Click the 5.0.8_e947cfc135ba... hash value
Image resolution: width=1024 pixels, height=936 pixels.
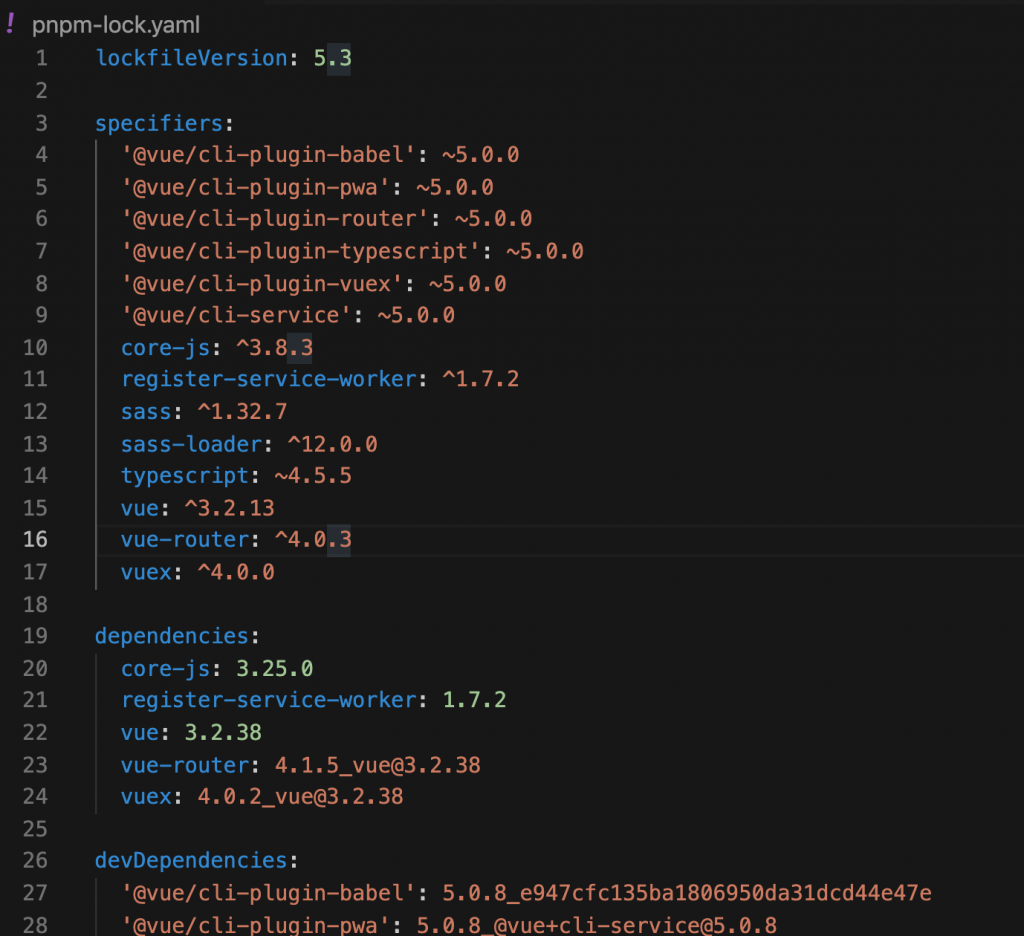pyautogui.click(x=687, y=894)
